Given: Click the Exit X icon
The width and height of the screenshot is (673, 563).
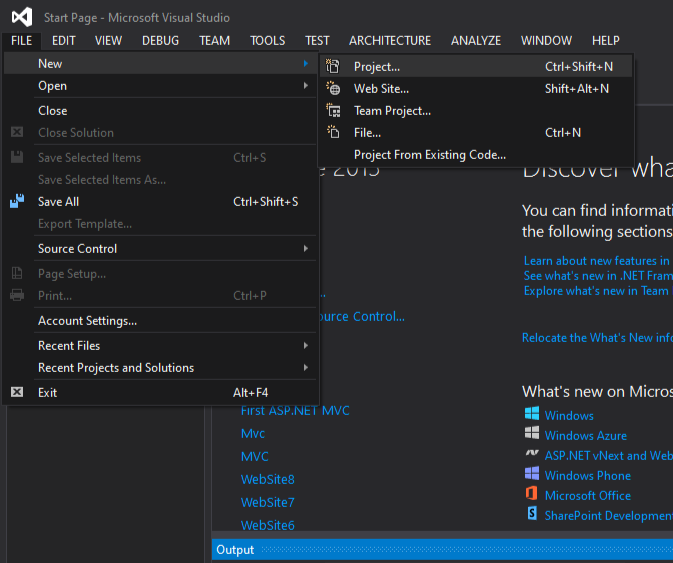Looking at the screenshot, I should tap(17, 392).
